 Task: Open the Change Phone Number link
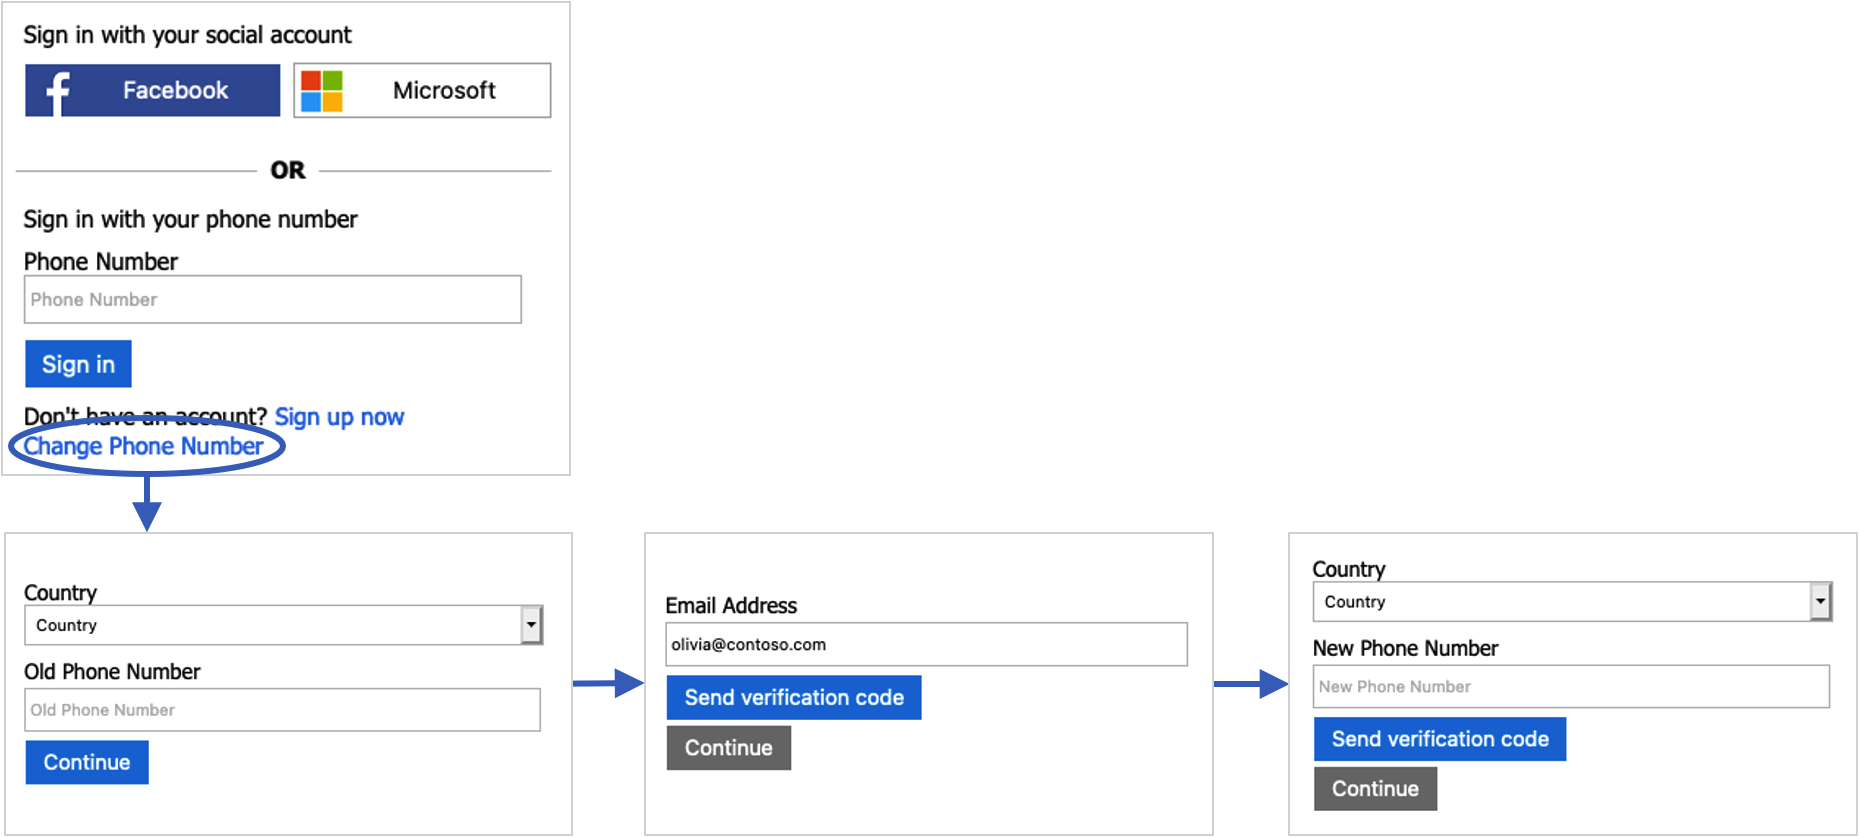coord(144,446)
